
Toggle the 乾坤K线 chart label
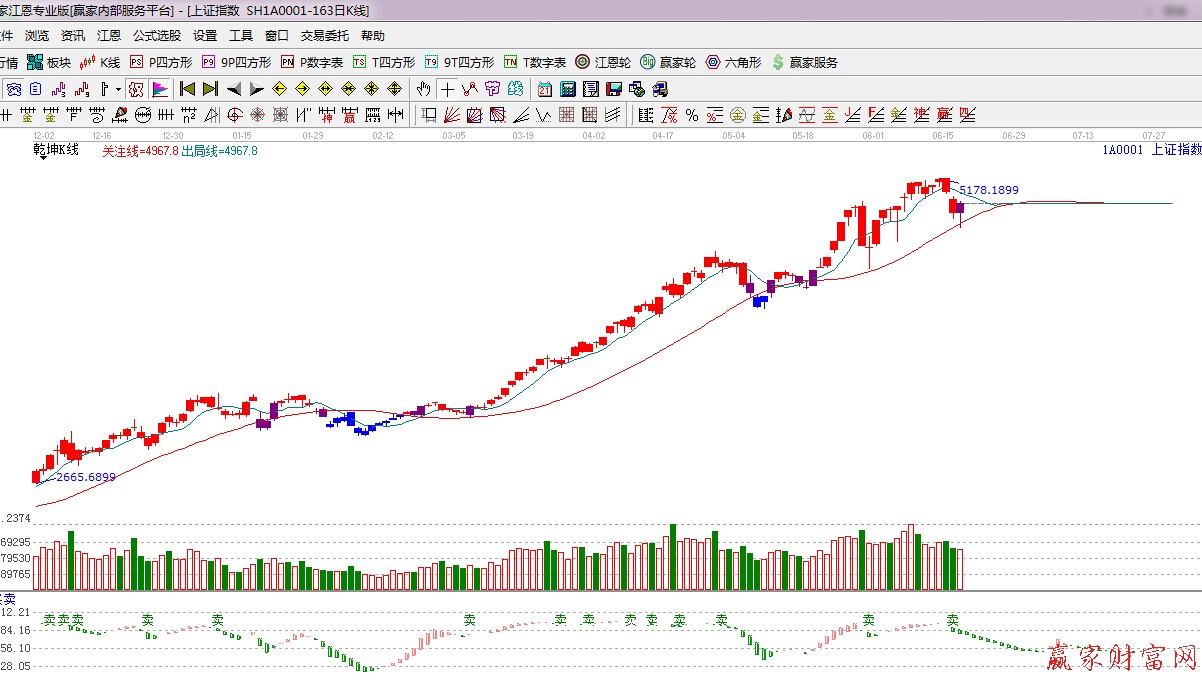point(56,151)
